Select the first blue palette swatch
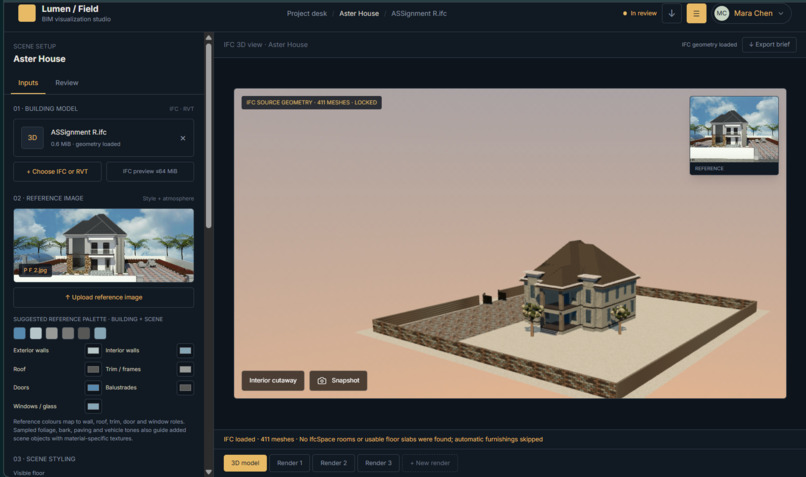 coord(20,333)
